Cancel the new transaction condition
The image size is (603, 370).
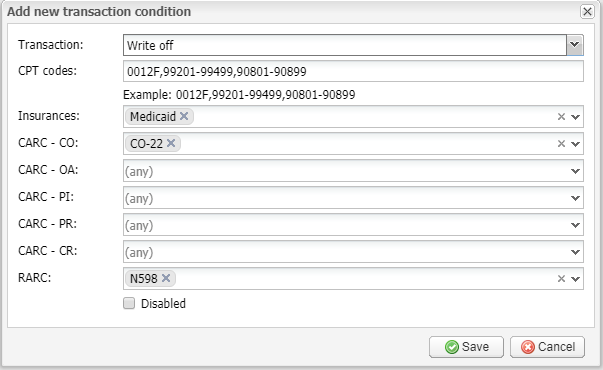547,347
